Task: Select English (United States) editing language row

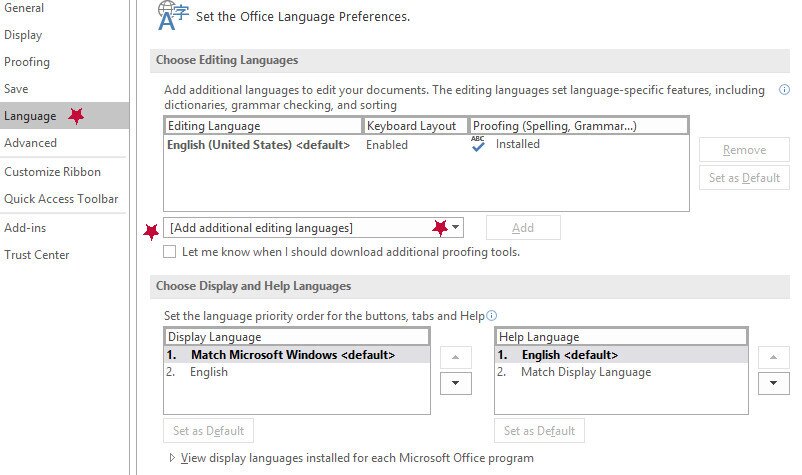Action: pos(258,145)
